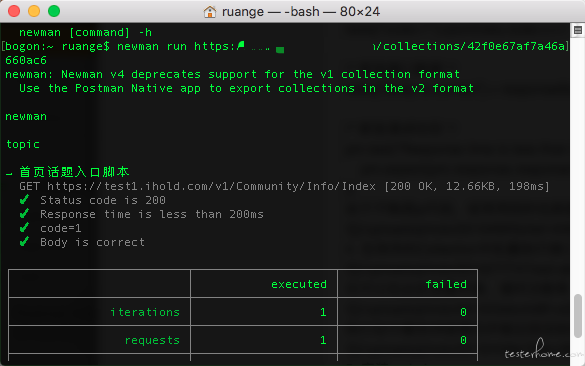Click the 'topic' collection name
This screenshot has width=585, height=366.
pyautogui.click(x=23, y=144)
